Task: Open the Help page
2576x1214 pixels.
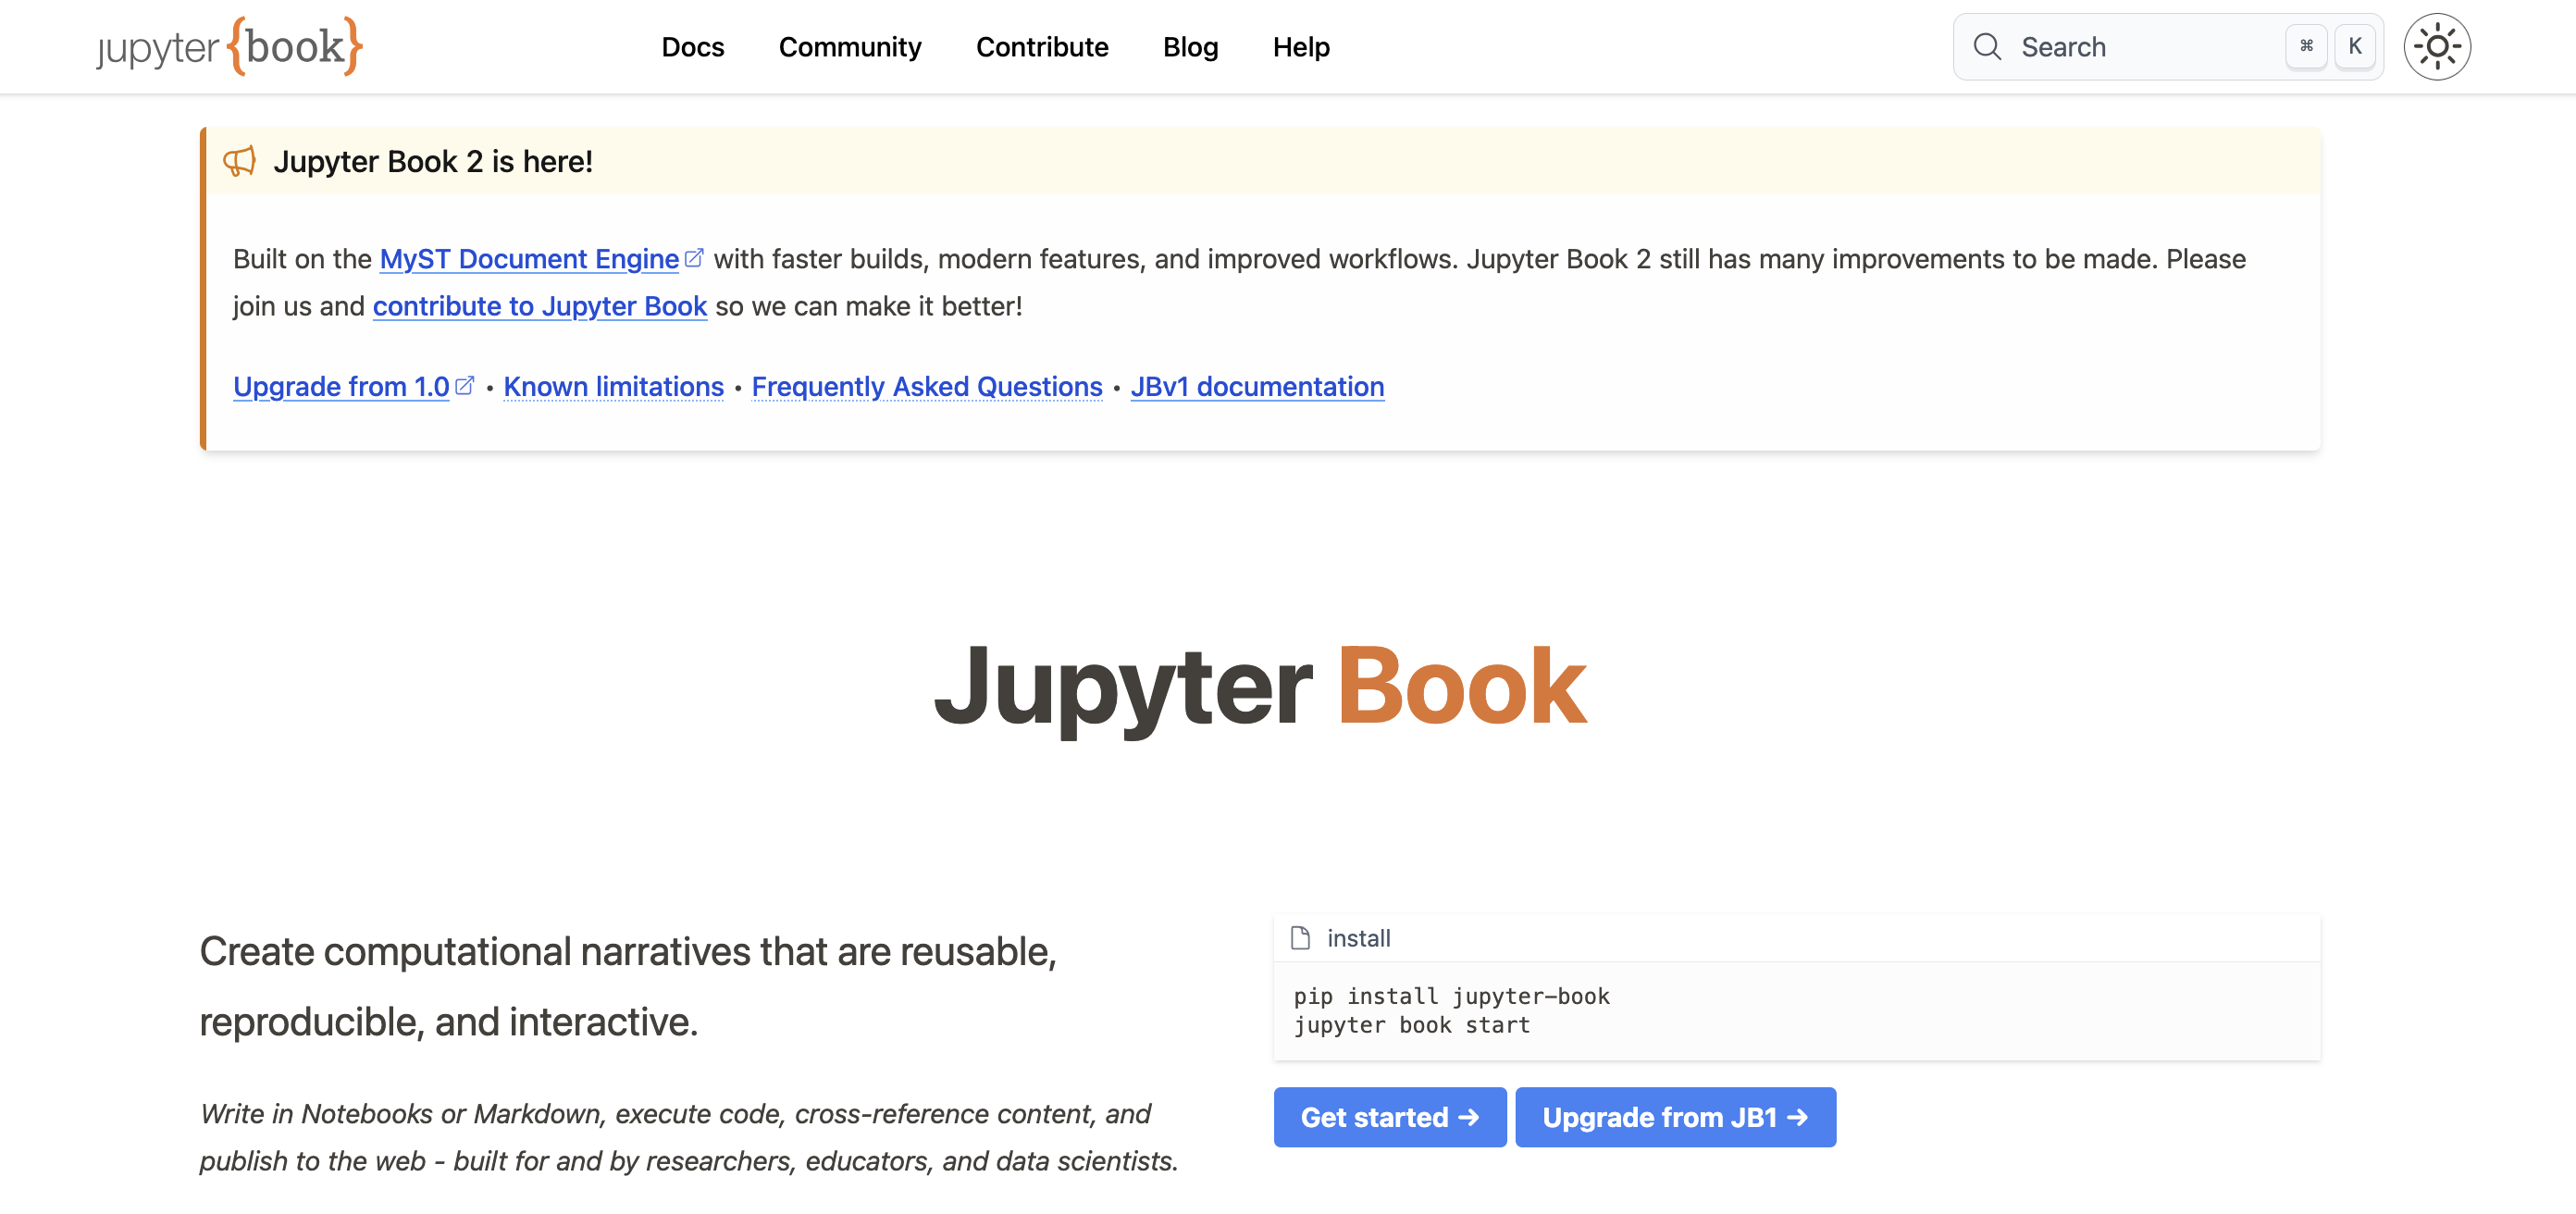Action: coord(1300,46)
